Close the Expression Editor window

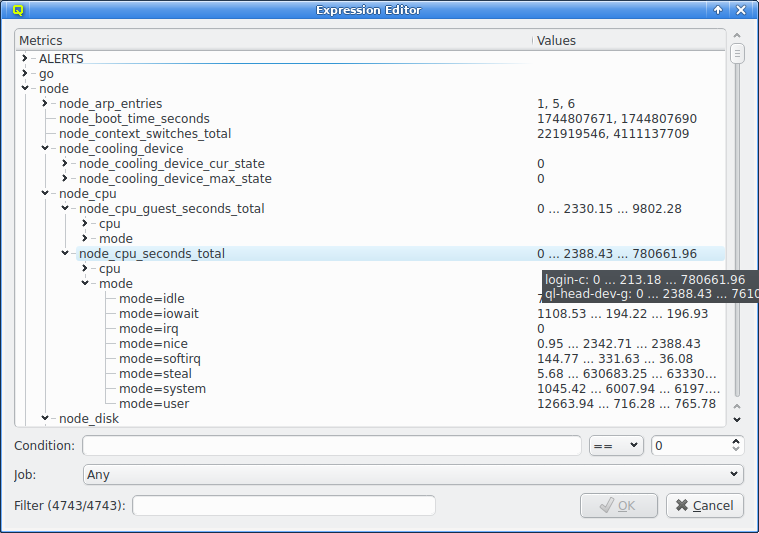pos(741,10)
